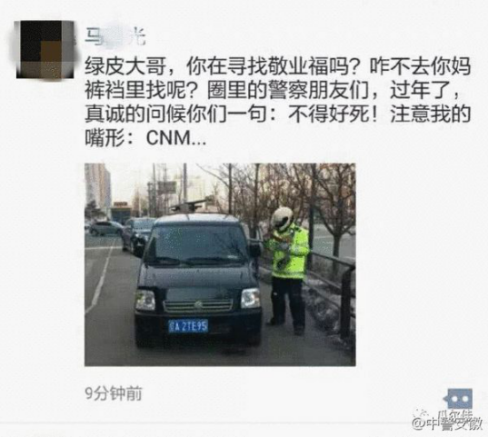Click the Weibo watermark logo @中警安徽
Screen dimensions: 489x437
coord(448,421)
